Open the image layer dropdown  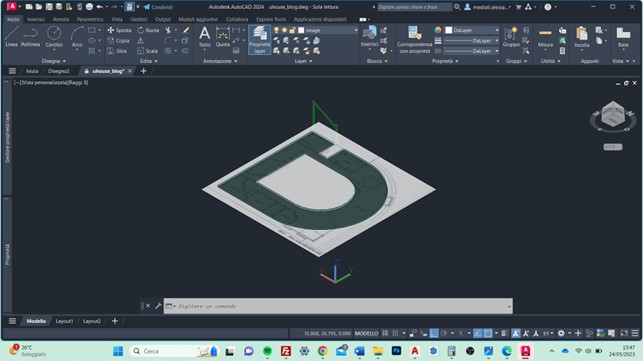tap(328, 30)
